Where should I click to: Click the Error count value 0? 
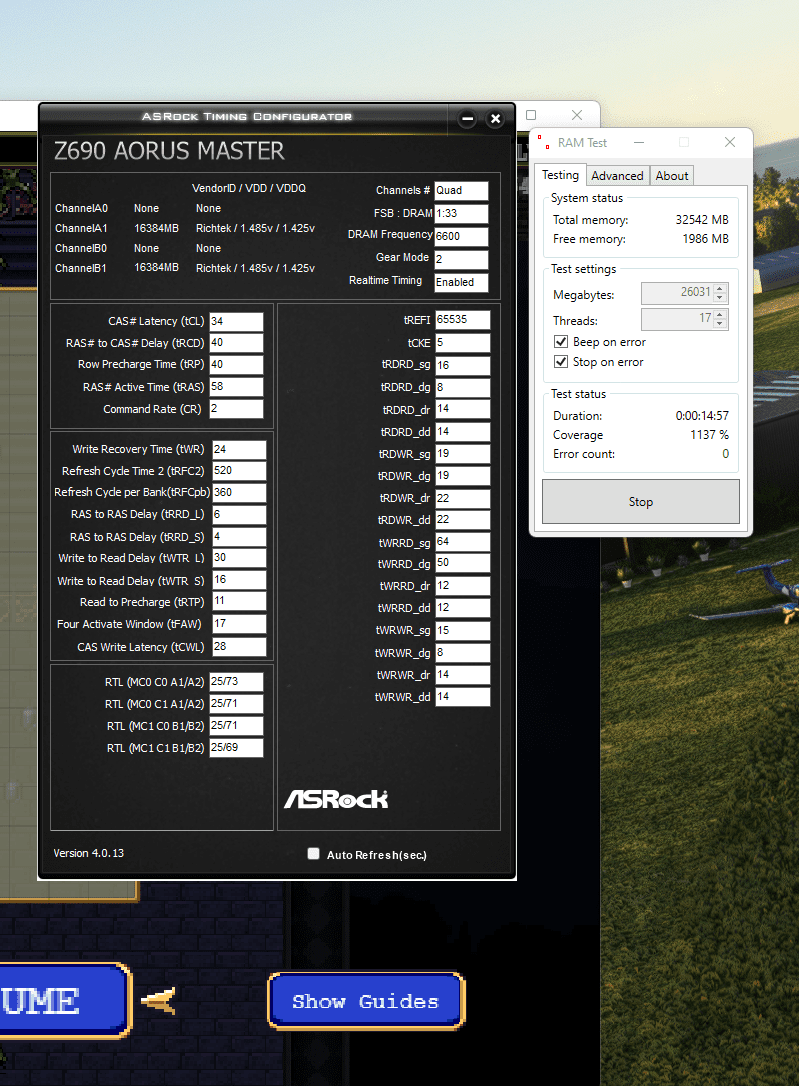pos(726,454)
